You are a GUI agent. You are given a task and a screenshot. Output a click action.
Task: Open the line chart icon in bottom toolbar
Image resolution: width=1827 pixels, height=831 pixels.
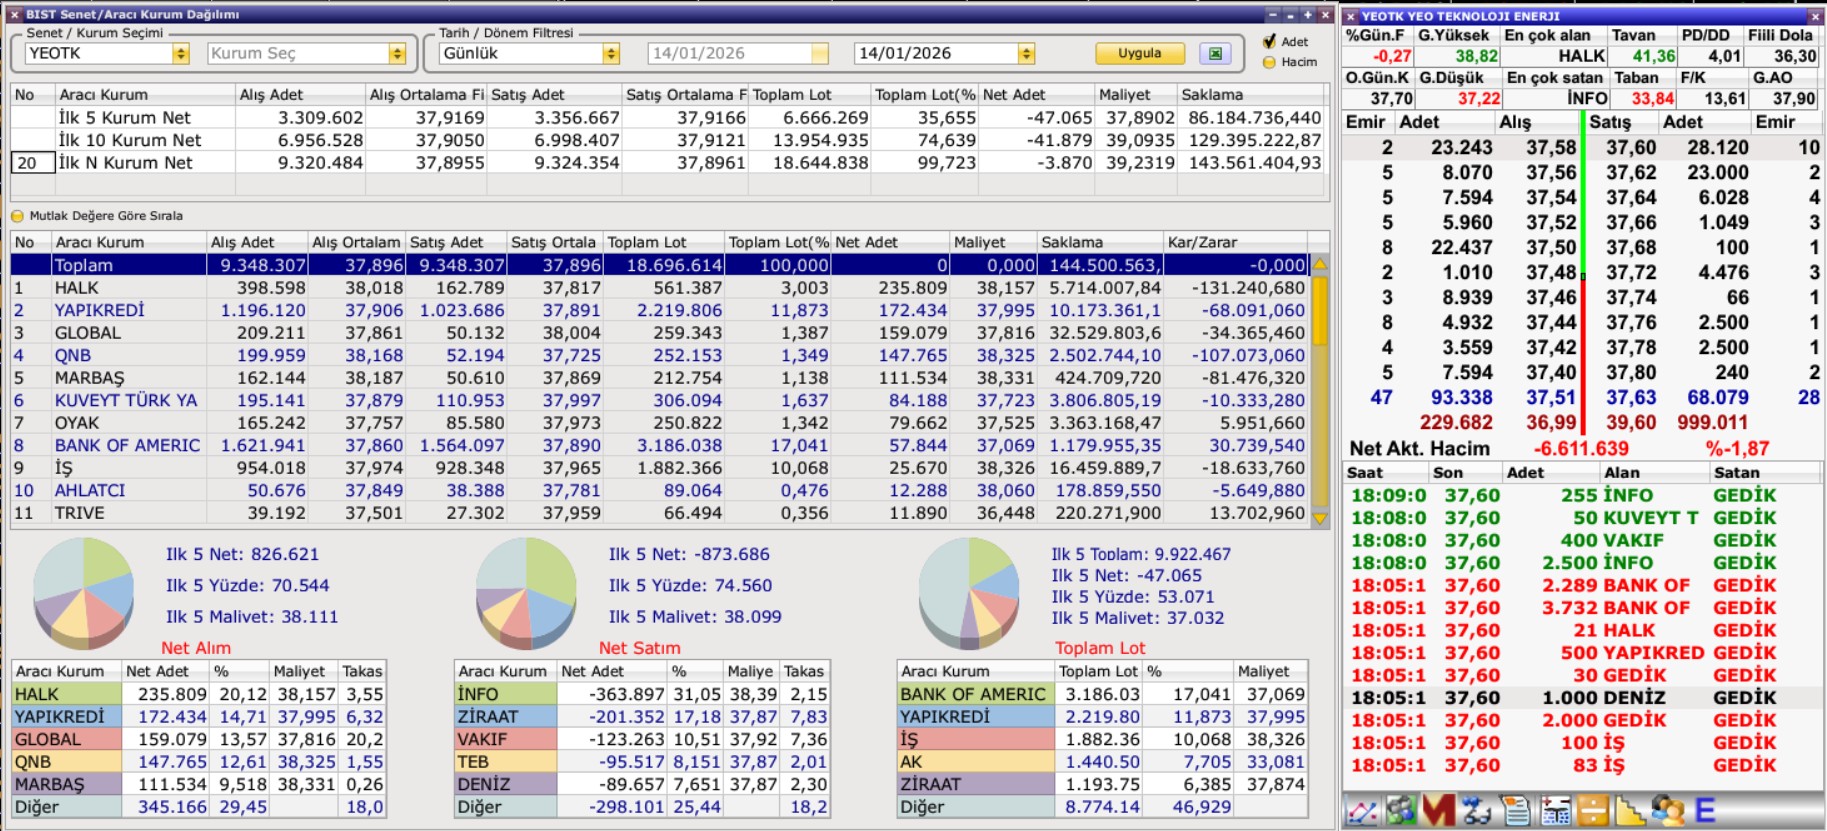tap(1362, 811)
